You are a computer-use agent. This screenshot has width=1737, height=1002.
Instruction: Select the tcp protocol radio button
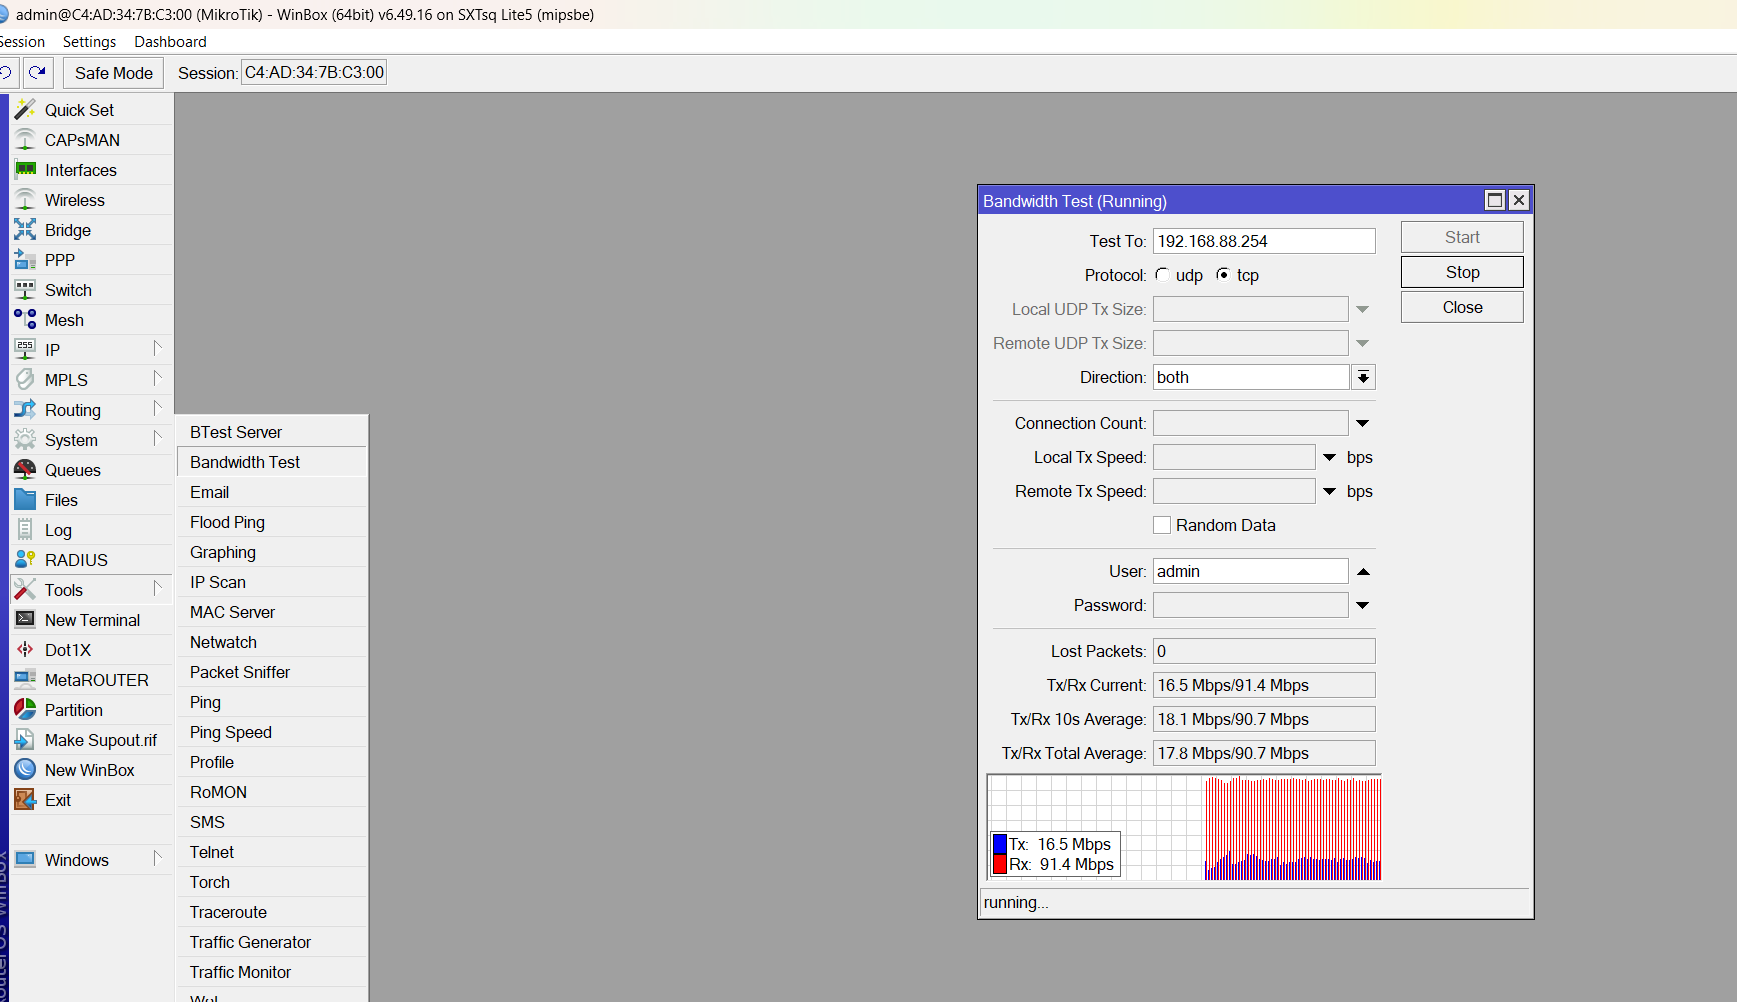point(1222,275)
